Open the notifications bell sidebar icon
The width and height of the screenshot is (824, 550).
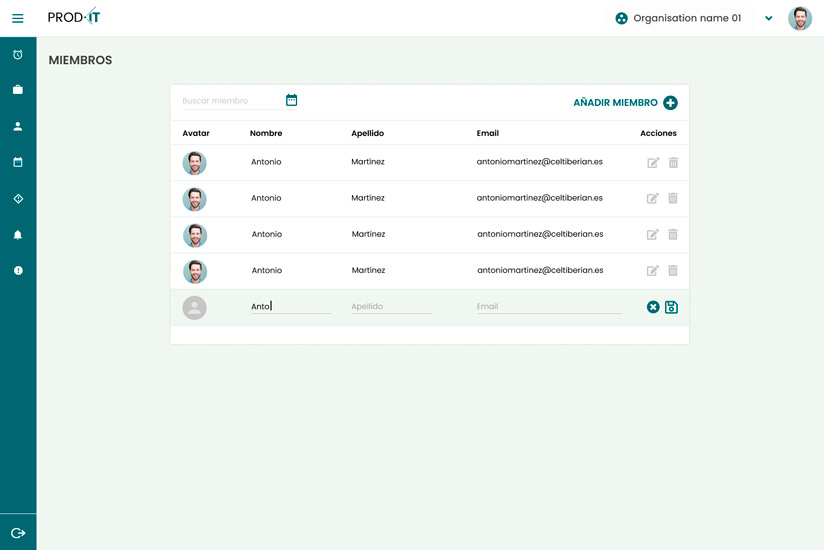point(18,235)
